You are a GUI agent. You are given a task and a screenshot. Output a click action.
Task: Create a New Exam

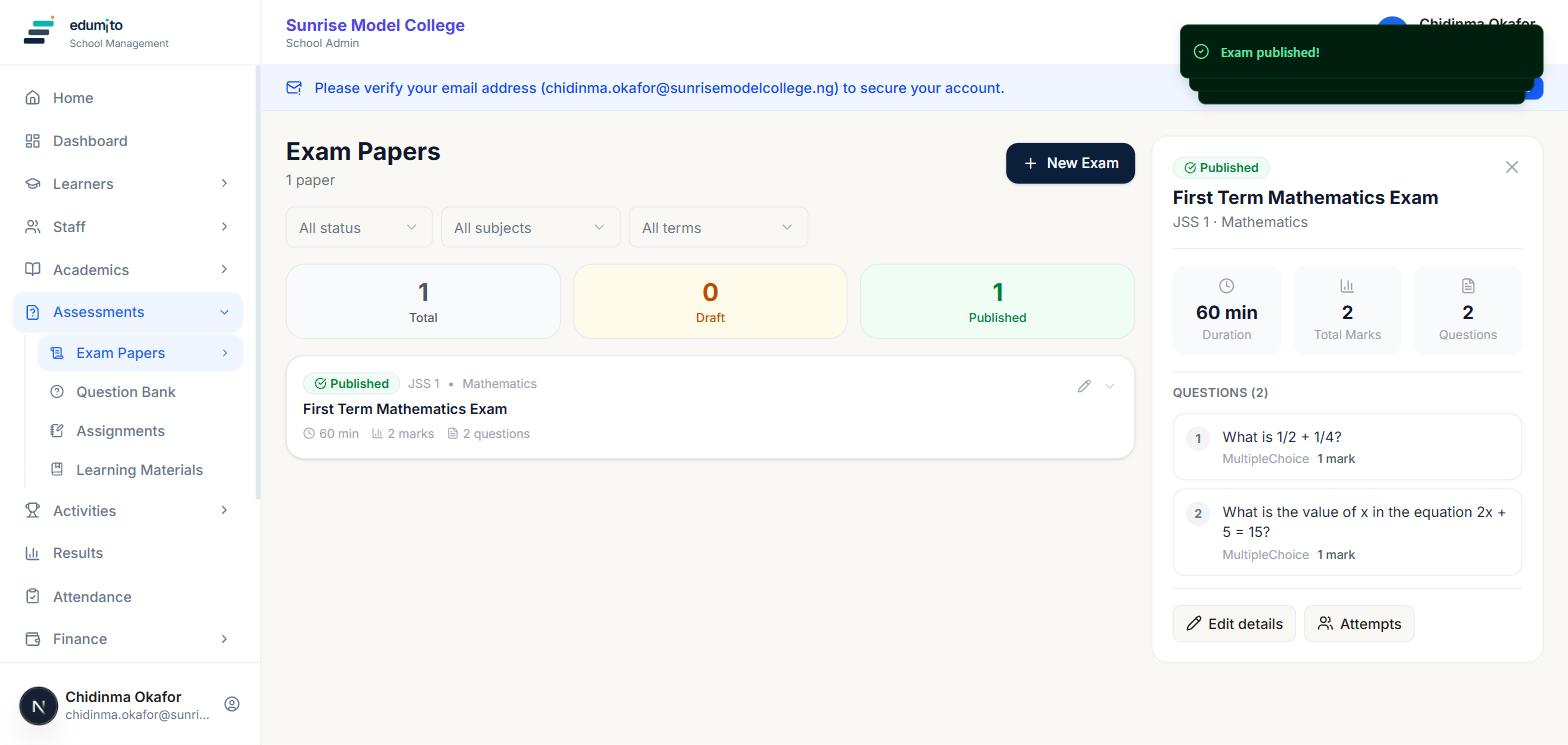coord(1070,163)
